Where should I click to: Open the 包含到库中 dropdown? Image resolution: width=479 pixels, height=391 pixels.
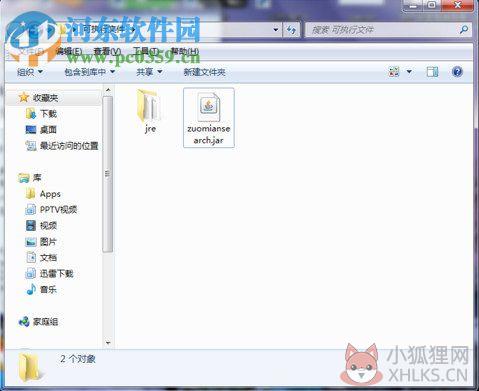click(x=89, y=72)
